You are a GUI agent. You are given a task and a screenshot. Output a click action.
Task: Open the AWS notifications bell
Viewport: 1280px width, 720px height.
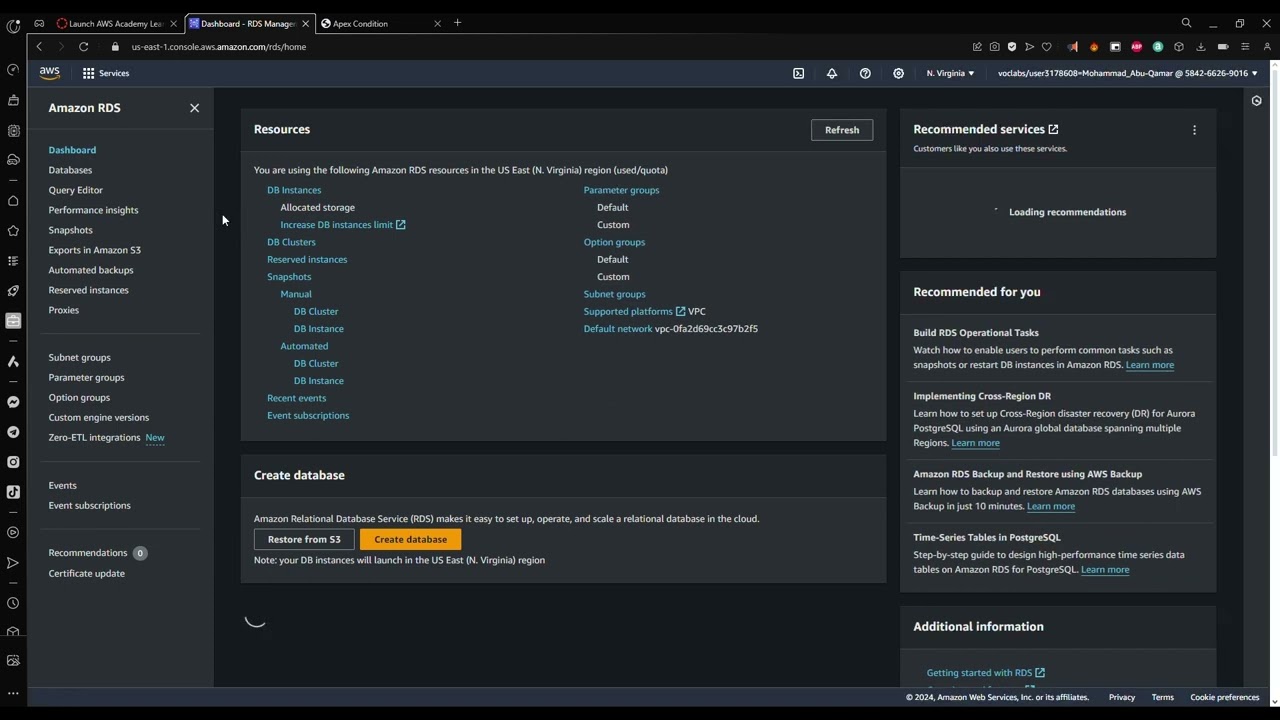click(x=831, y=73)
